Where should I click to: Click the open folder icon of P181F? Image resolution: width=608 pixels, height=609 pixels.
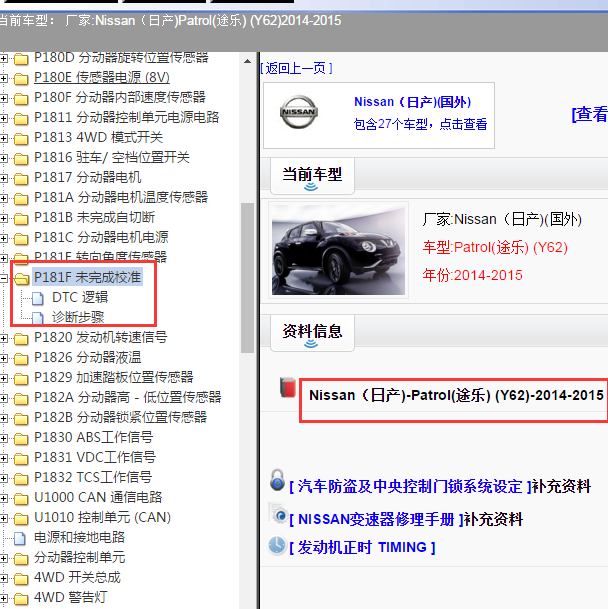pyautogui.click(x=21, y=278)
